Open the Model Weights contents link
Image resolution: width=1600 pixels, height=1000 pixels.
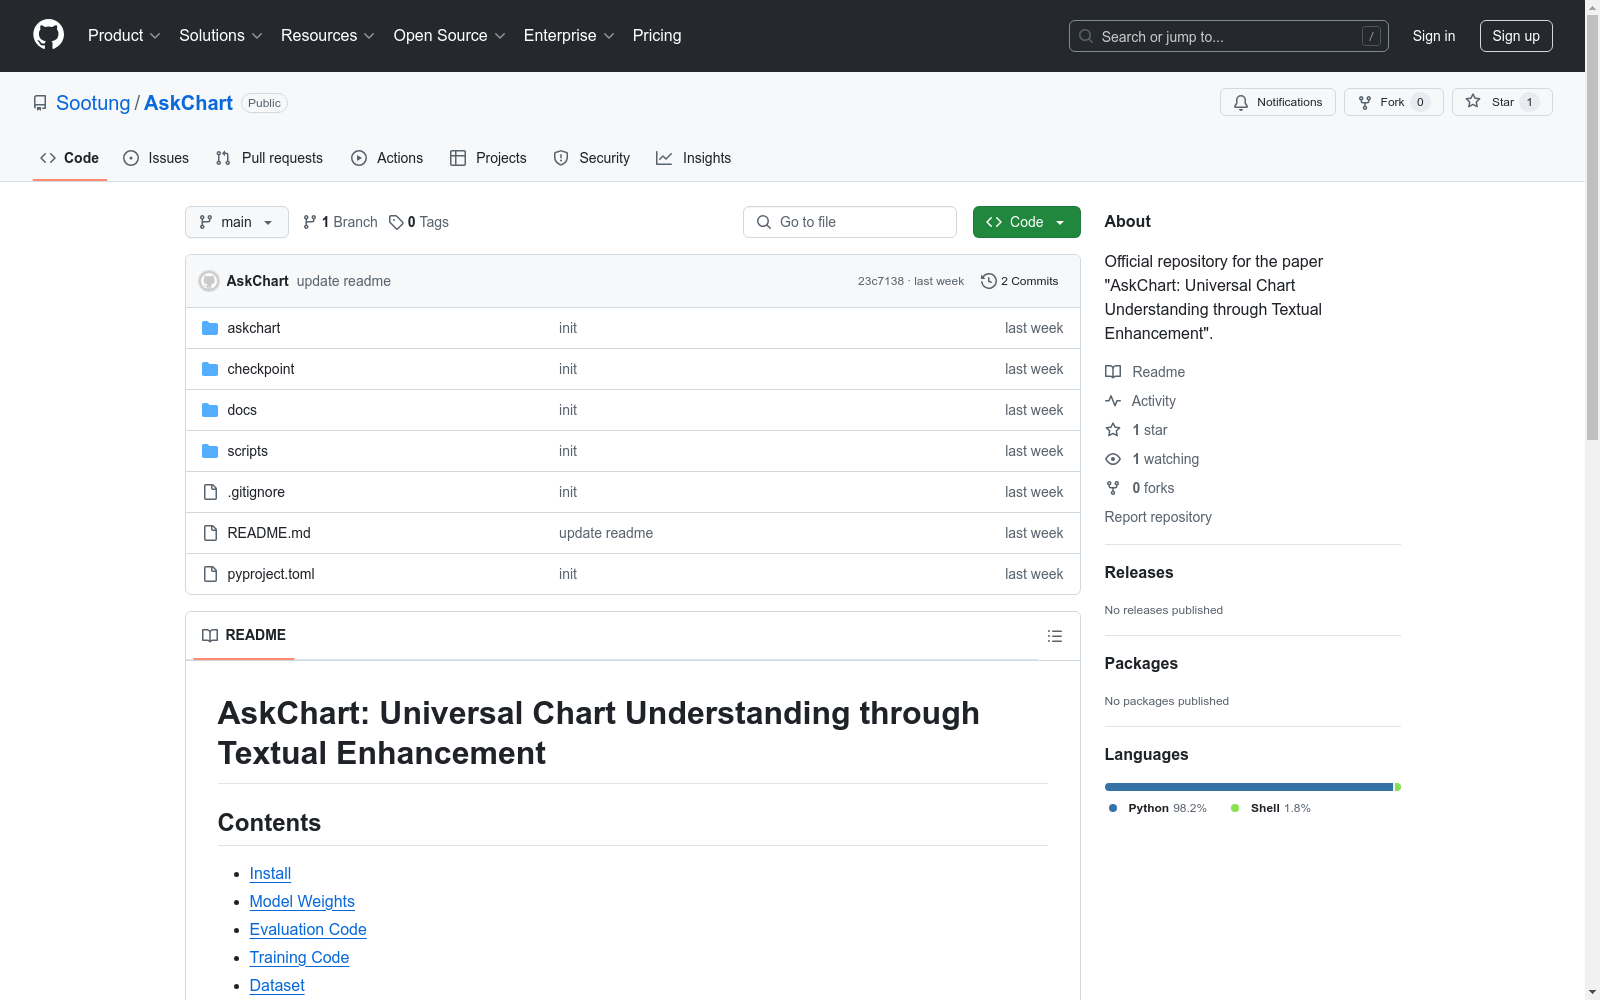click(302, 902)
